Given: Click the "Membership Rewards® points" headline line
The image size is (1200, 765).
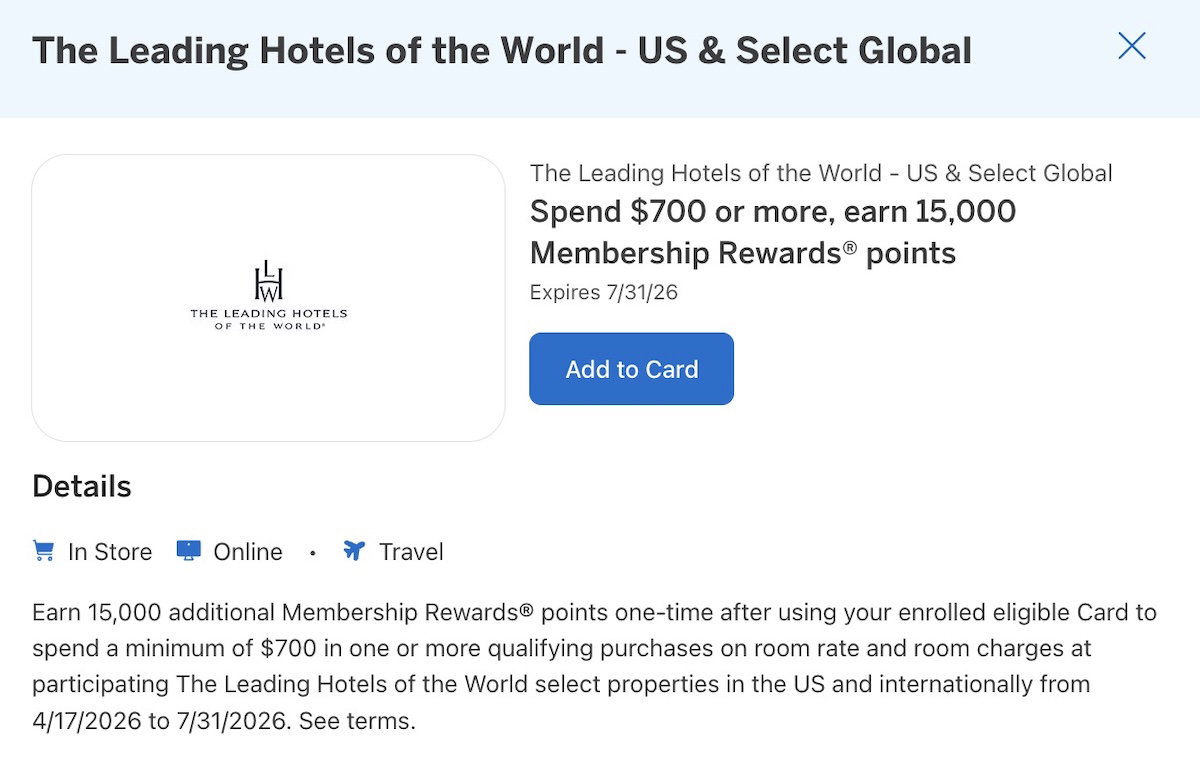Looking at the screenshot, I should [742, 254].
